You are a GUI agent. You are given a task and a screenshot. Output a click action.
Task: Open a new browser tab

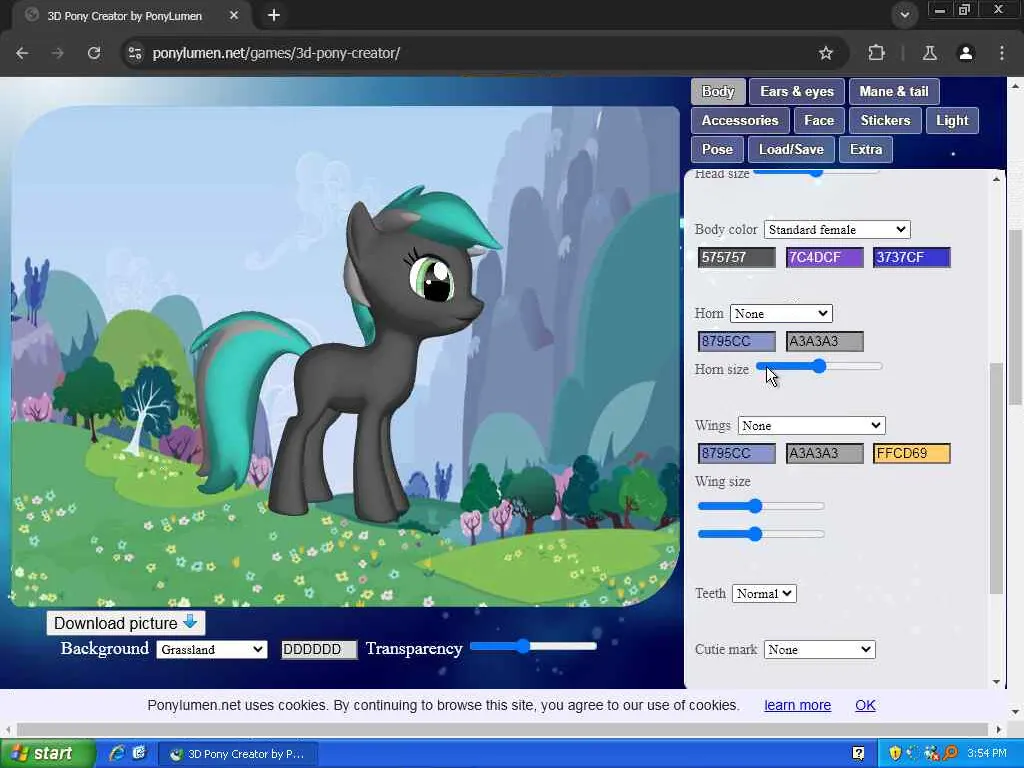coord(274,15)
